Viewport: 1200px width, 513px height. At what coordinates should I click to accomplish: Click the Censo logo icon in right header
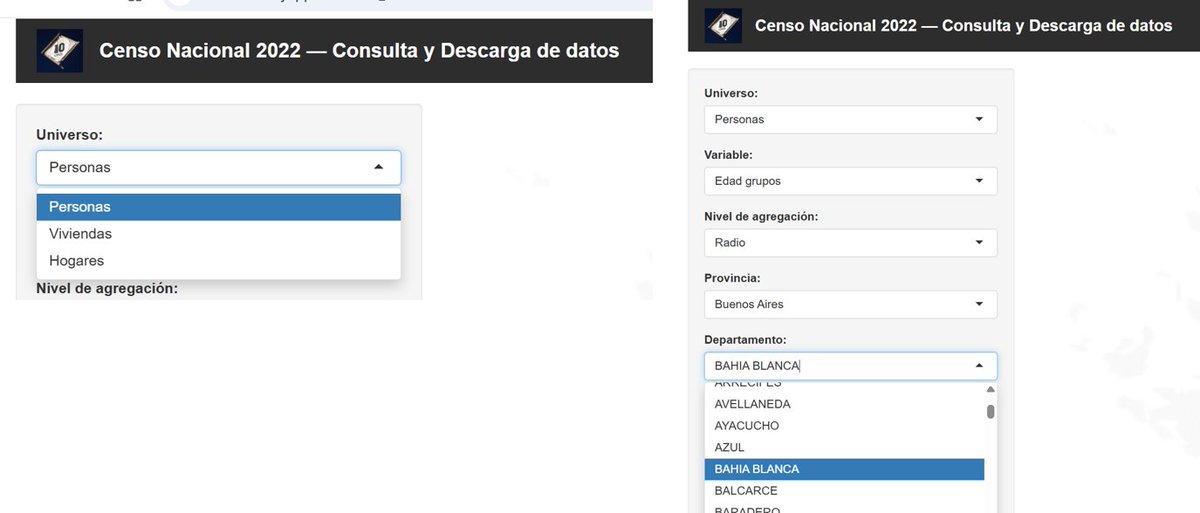coord(721,25)
